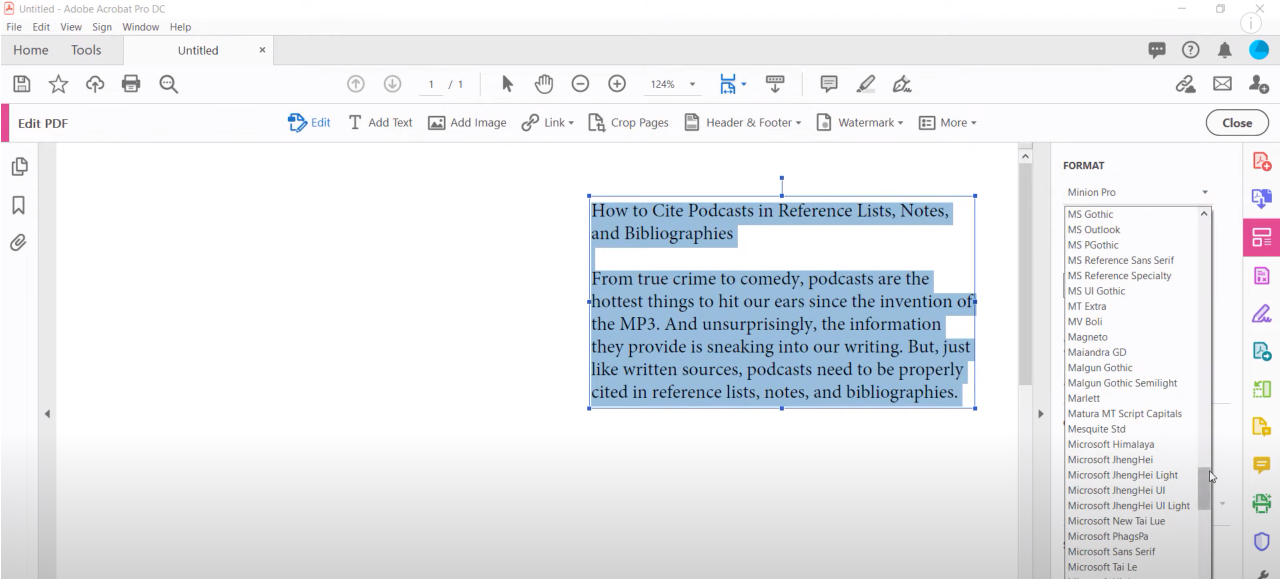Viewport: 1280px width, 579px height.
Task: Select the Malgun Gothic Semilight font
Action: 1122,383
